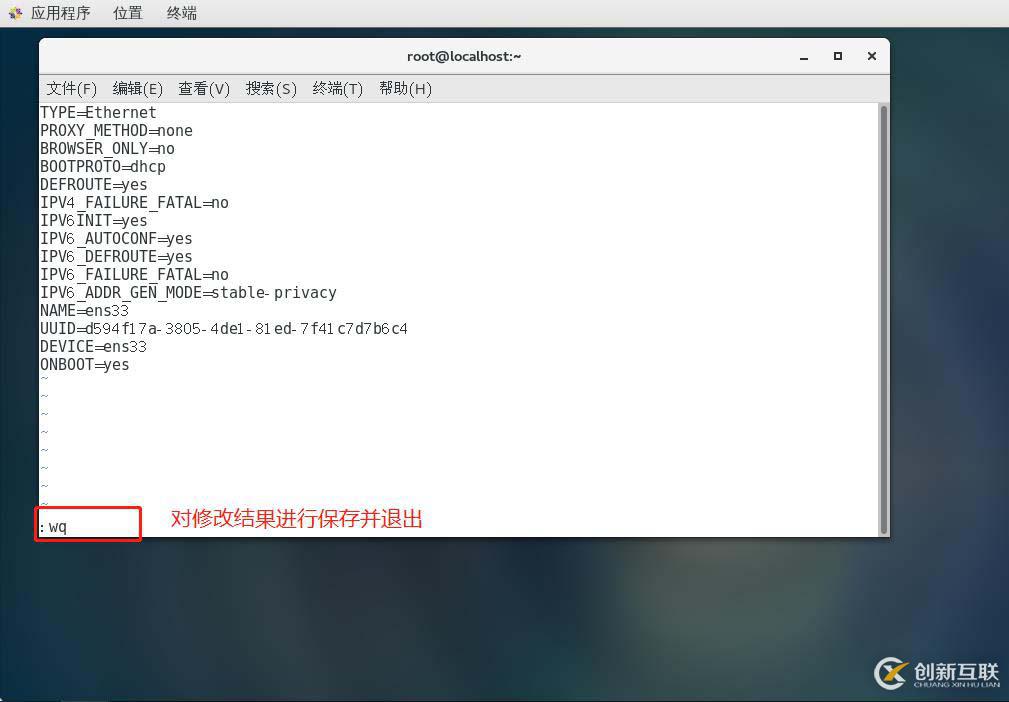Maximize the root@localhost terminal window

click(838, 56)
